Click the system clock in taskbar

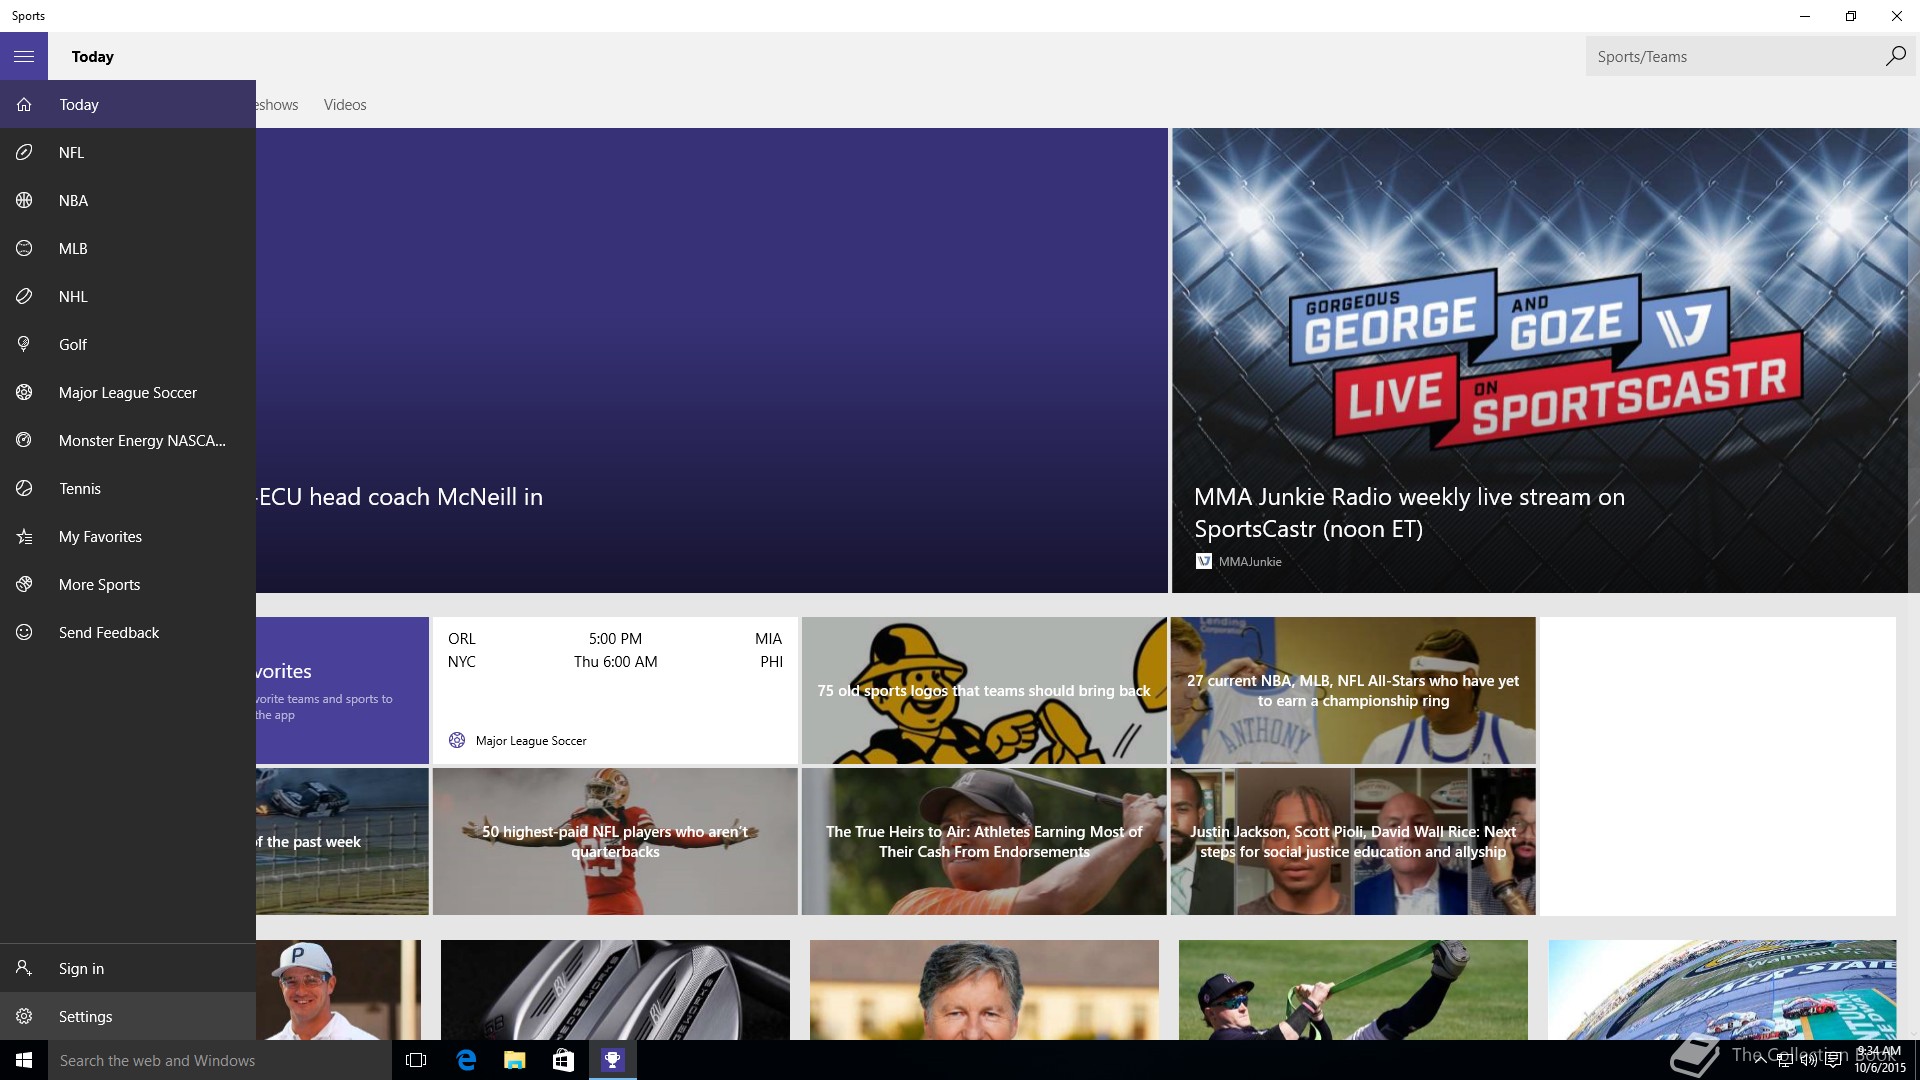click(1880, 1060)
